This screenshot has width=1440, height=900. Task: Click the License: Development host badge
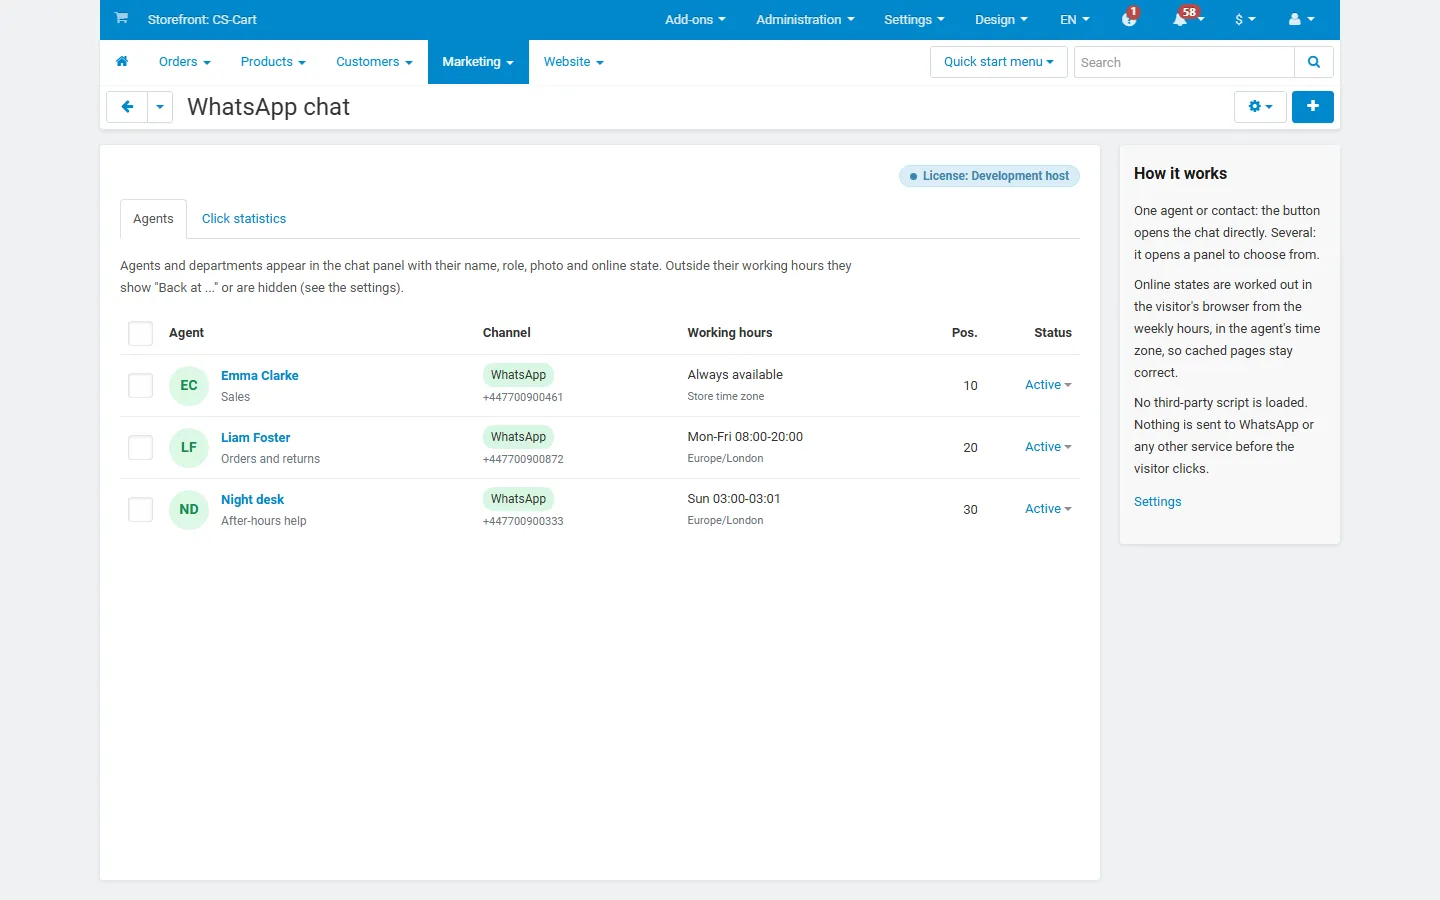pos(989,176)
